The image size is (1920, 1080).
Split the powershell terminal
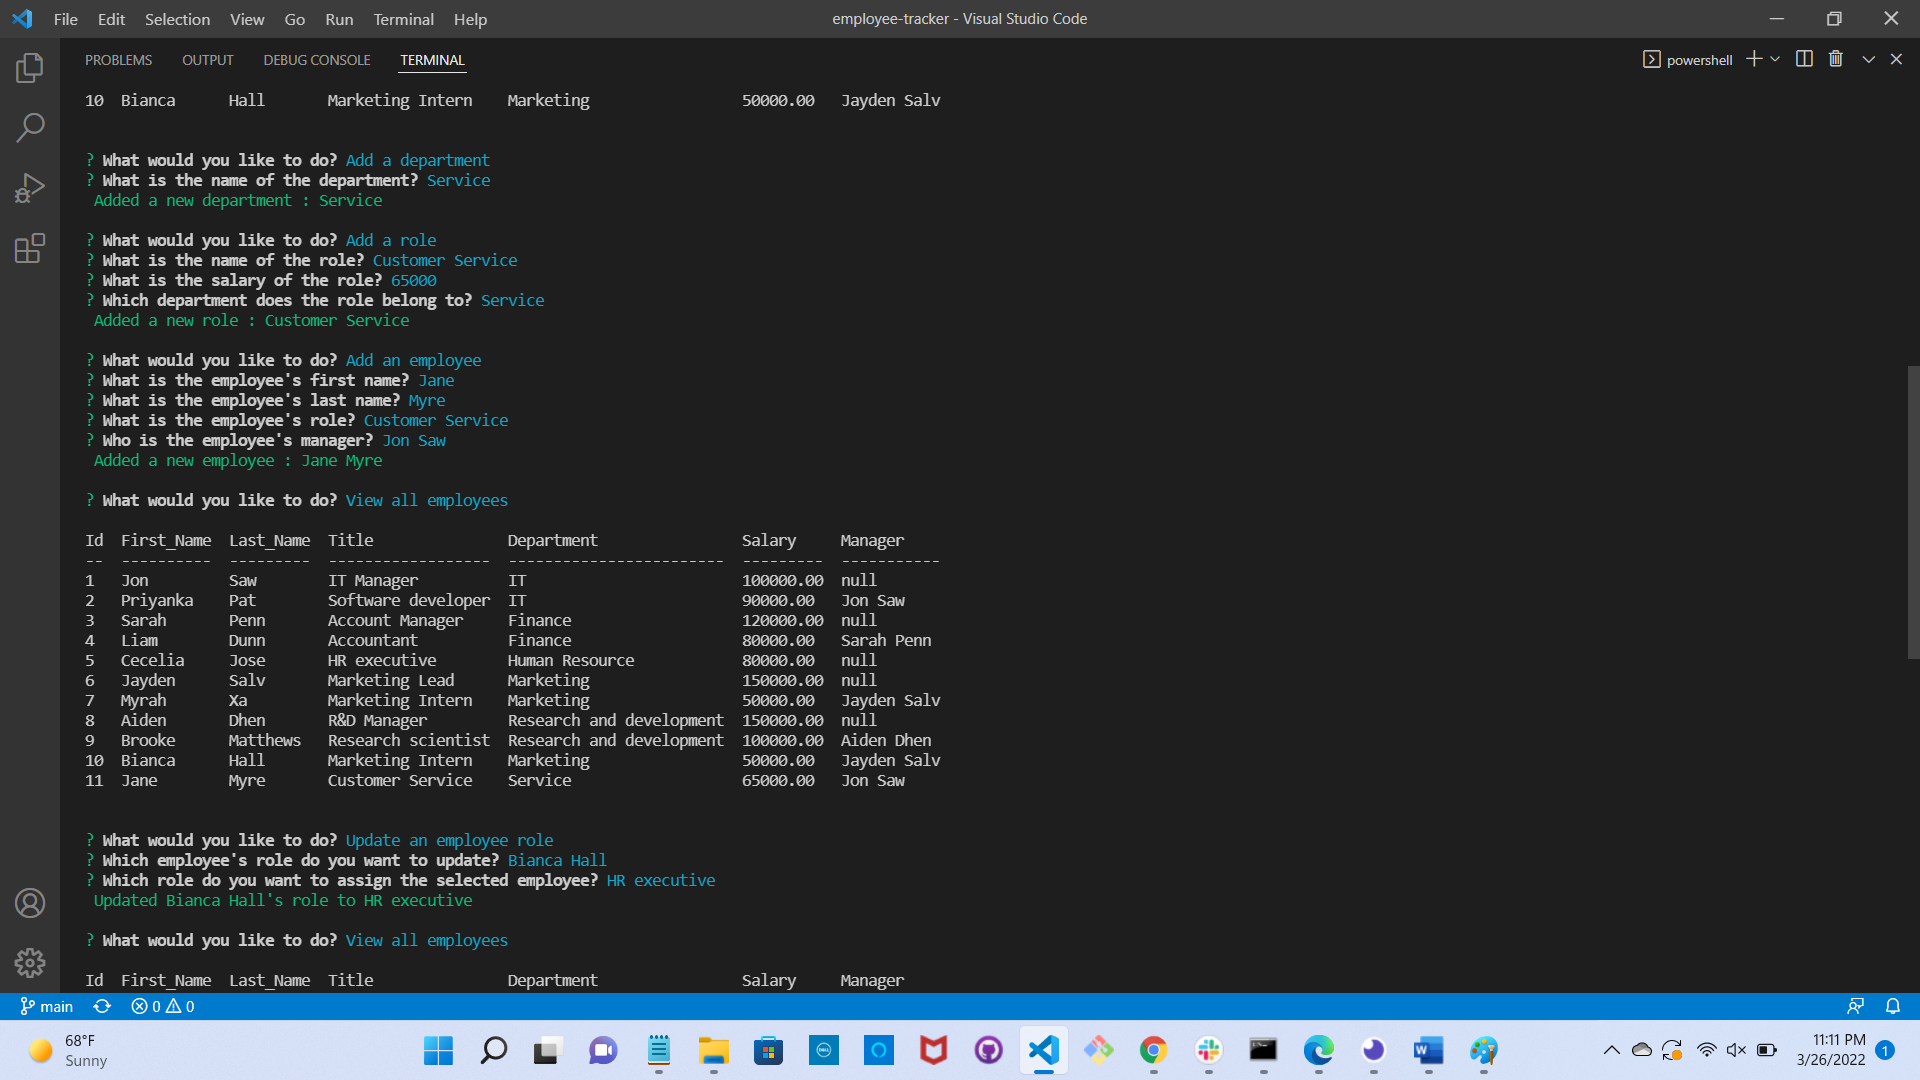tap(1804, 59)
